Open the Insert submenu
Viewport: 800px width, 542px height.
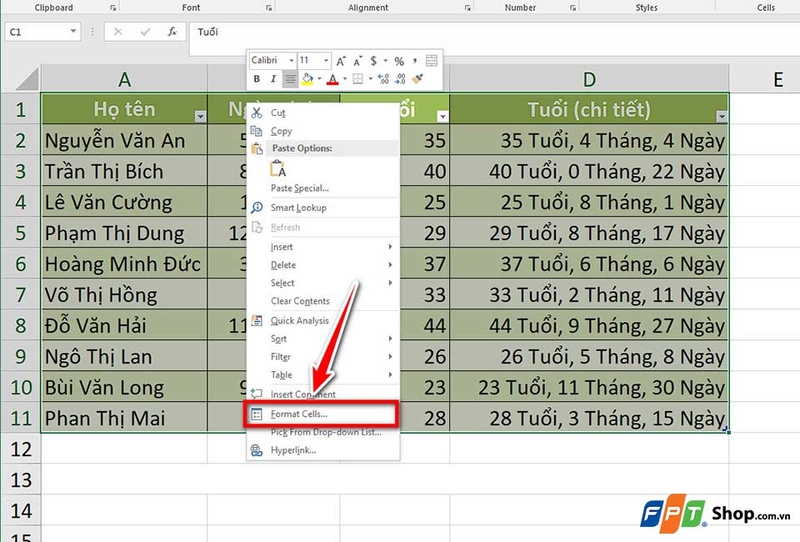[323, 247]
